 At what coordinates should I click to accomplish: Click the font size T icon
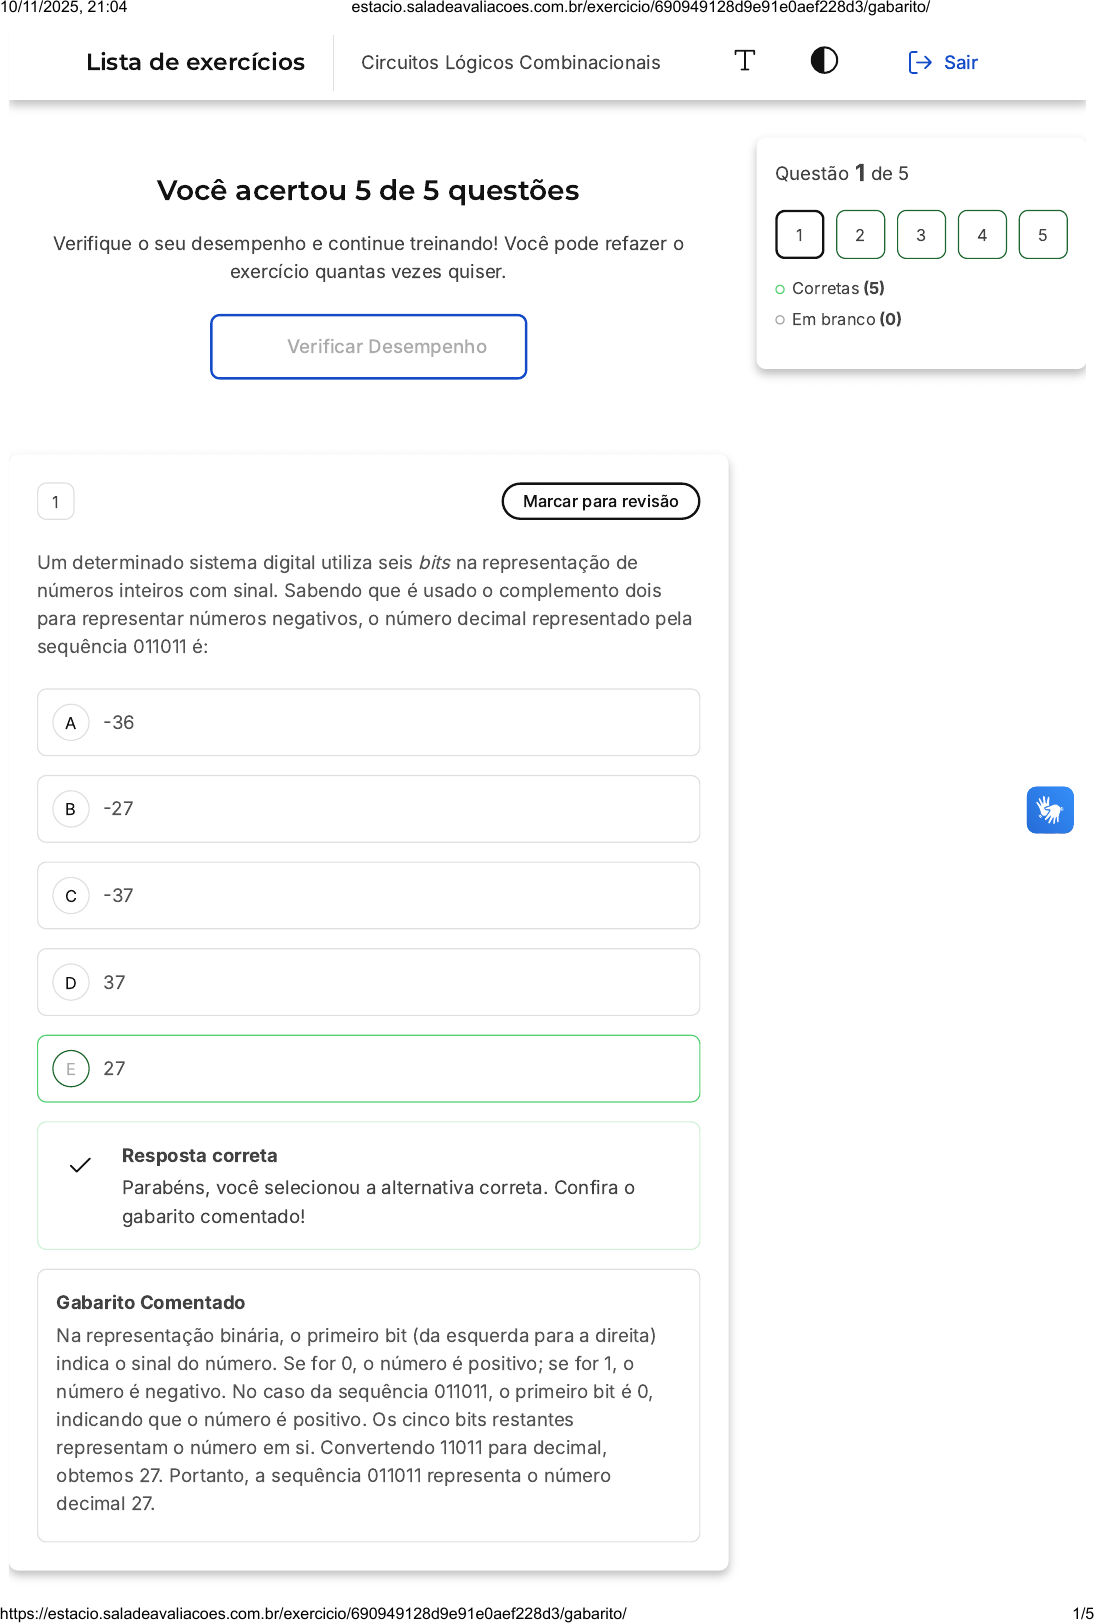coord(745,61)
